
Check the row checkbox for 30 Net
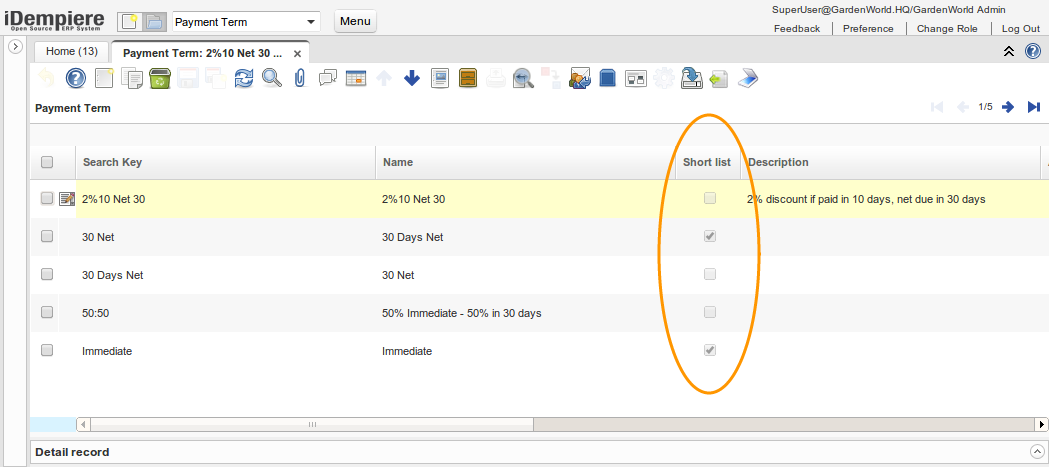tap(47, 237)
